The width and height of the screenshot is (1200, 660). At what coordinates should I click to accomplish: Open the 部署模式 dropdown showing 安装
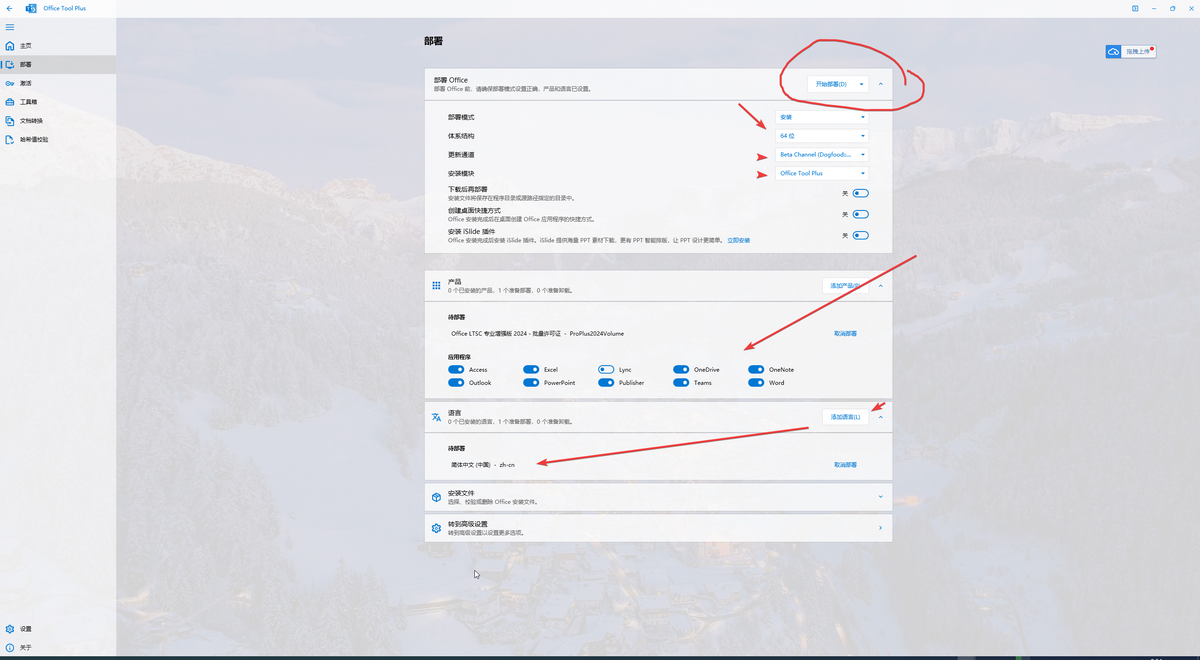[x=822, y=117]
